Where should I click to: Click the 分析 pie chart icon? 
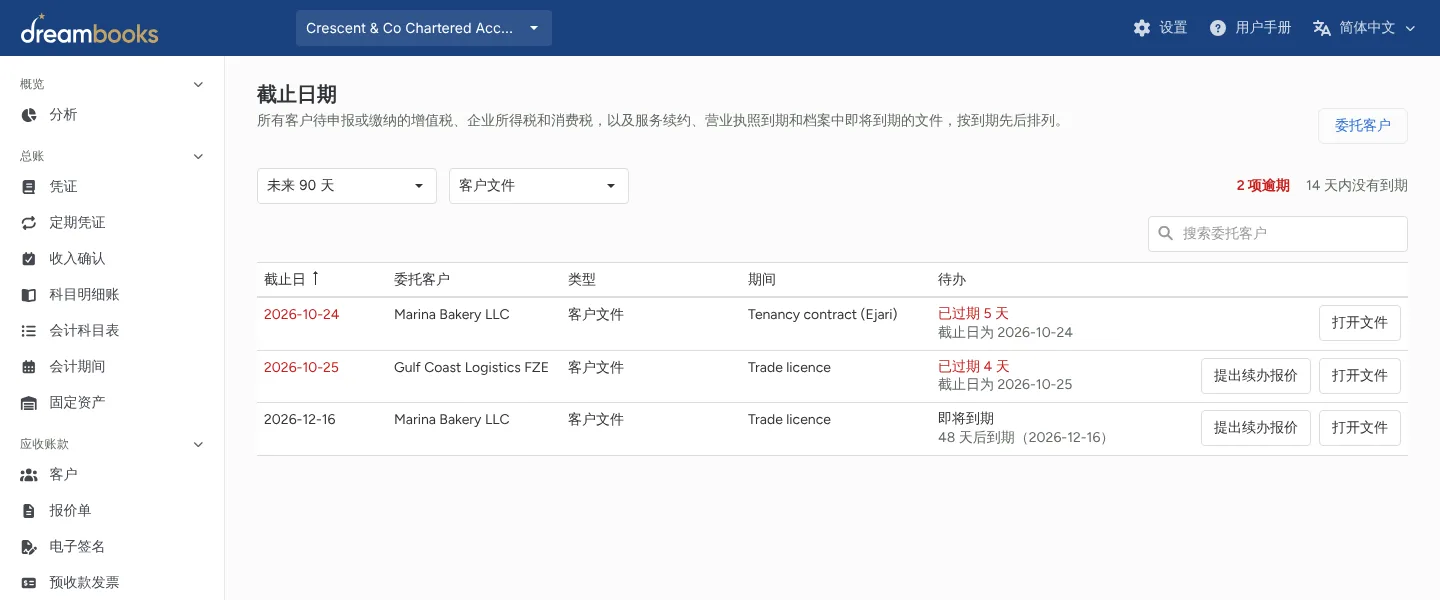29,115
